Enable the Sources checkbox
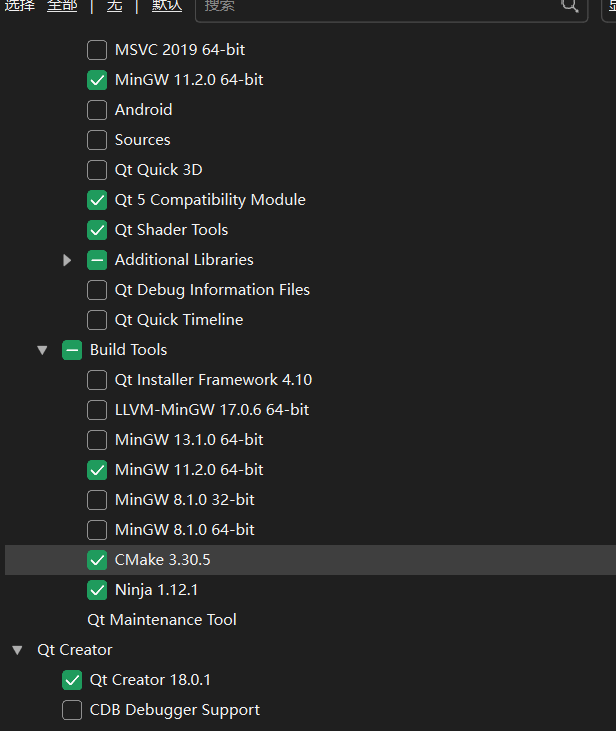Image resolution: width=616 pixels, height=731 pixels. point(97,140)
